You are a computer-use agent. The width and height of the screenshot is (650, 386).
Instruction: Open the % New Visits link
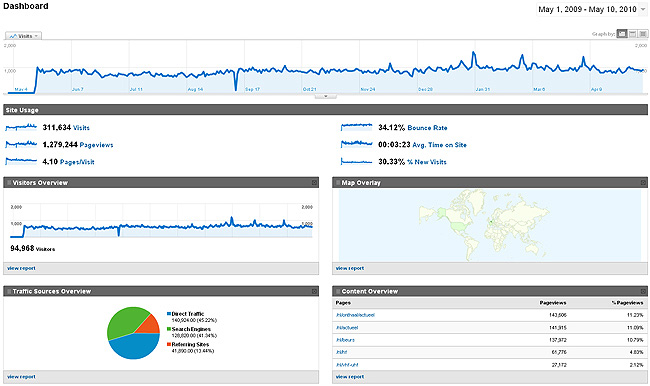(x=427, y=162)
